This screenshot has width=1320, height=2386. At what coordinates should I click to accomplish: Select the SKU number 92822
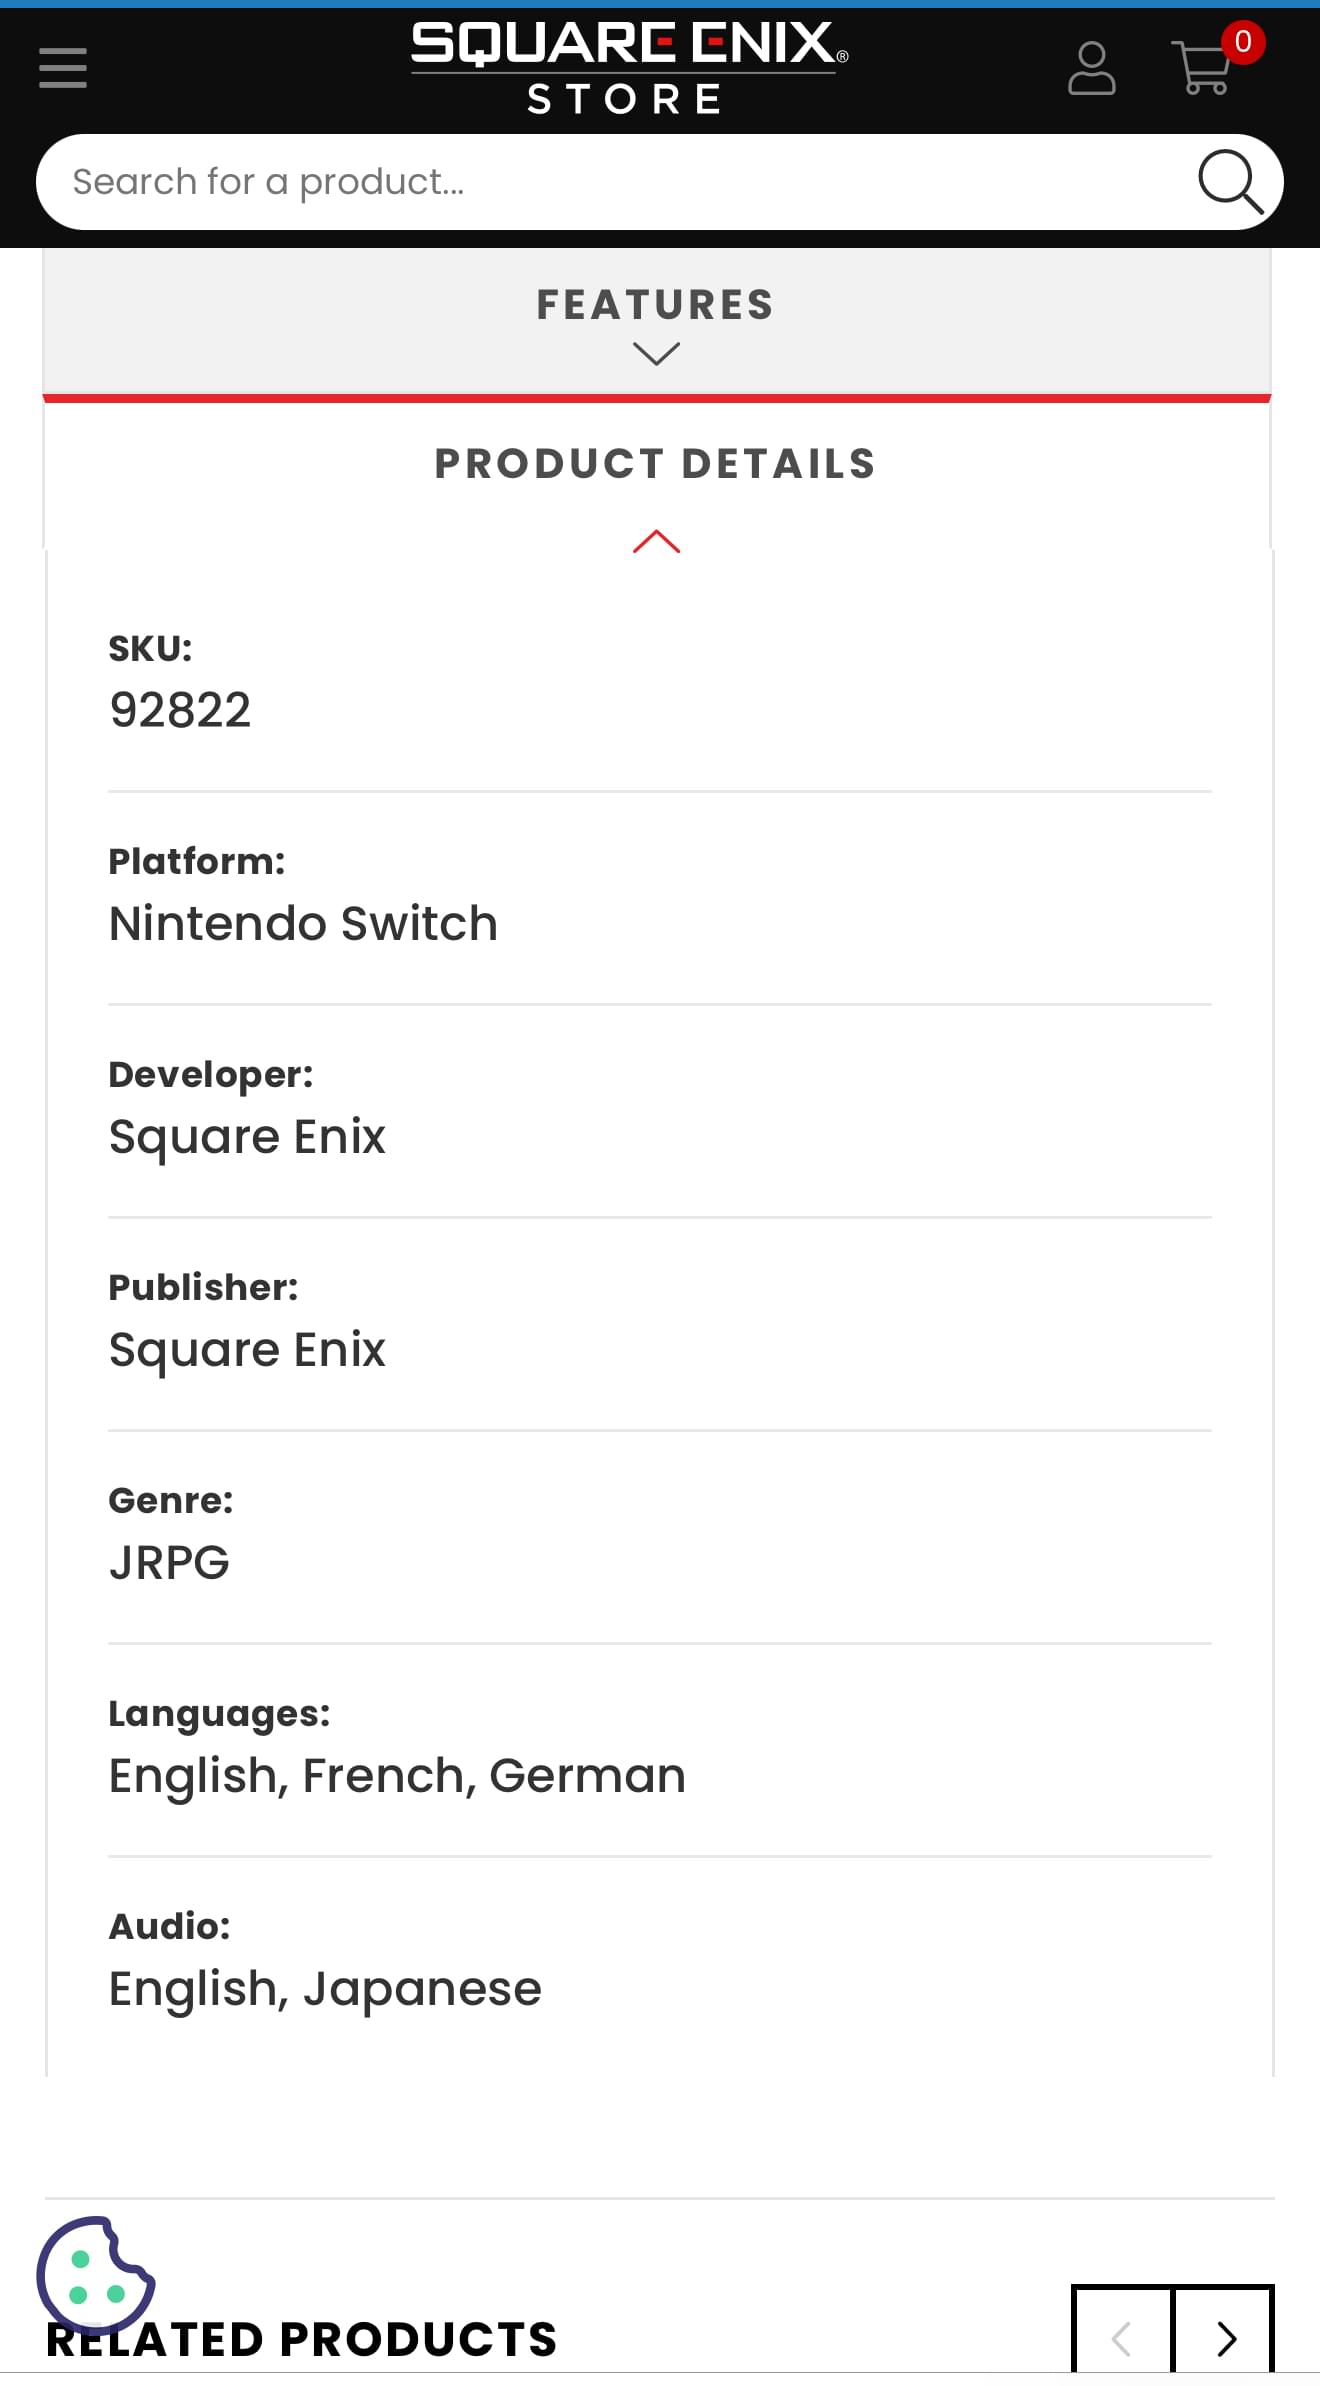coord(180,710)
